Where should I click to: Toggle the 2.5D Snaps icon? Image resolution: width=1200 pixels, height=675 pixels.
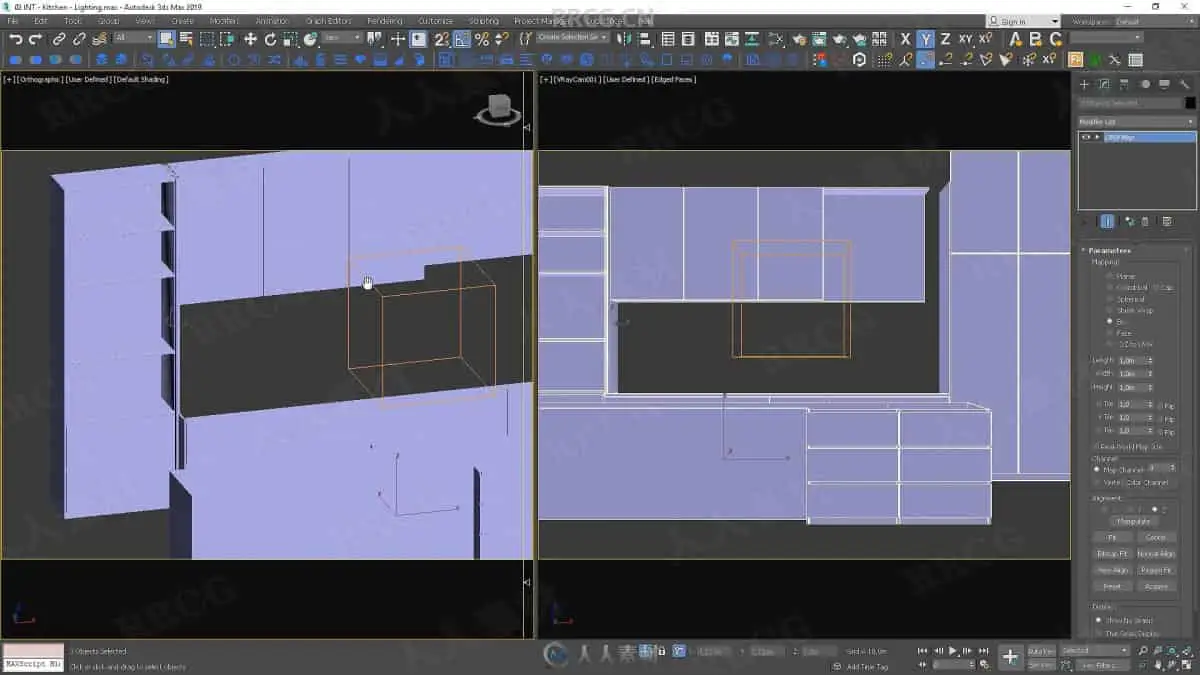[441, 39]
